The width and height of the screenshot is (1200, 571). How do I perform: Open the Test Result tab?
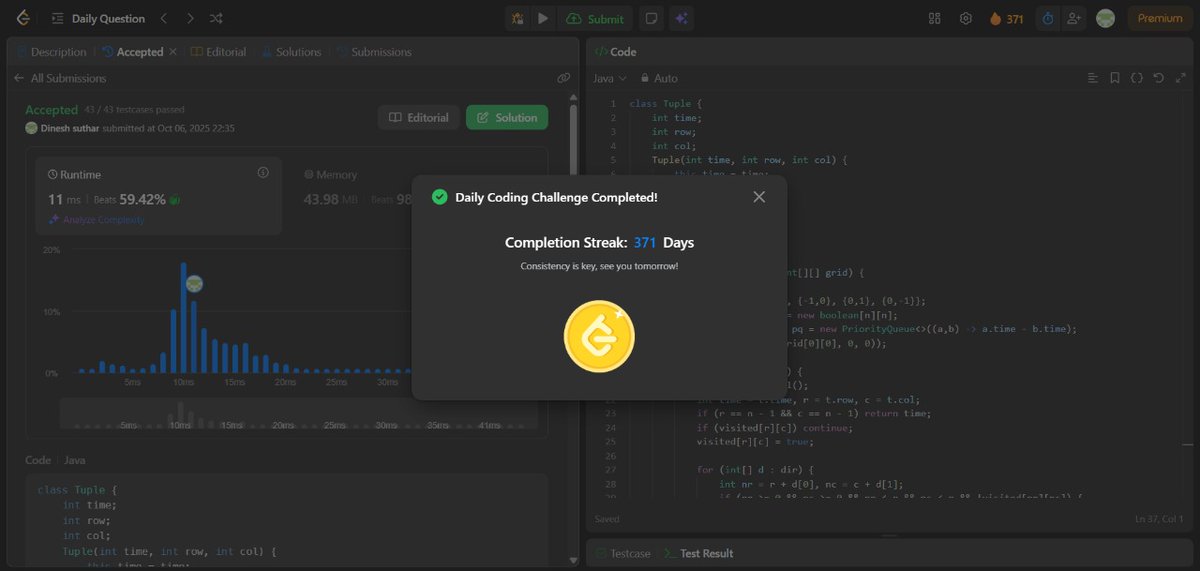tap(697, 553)
